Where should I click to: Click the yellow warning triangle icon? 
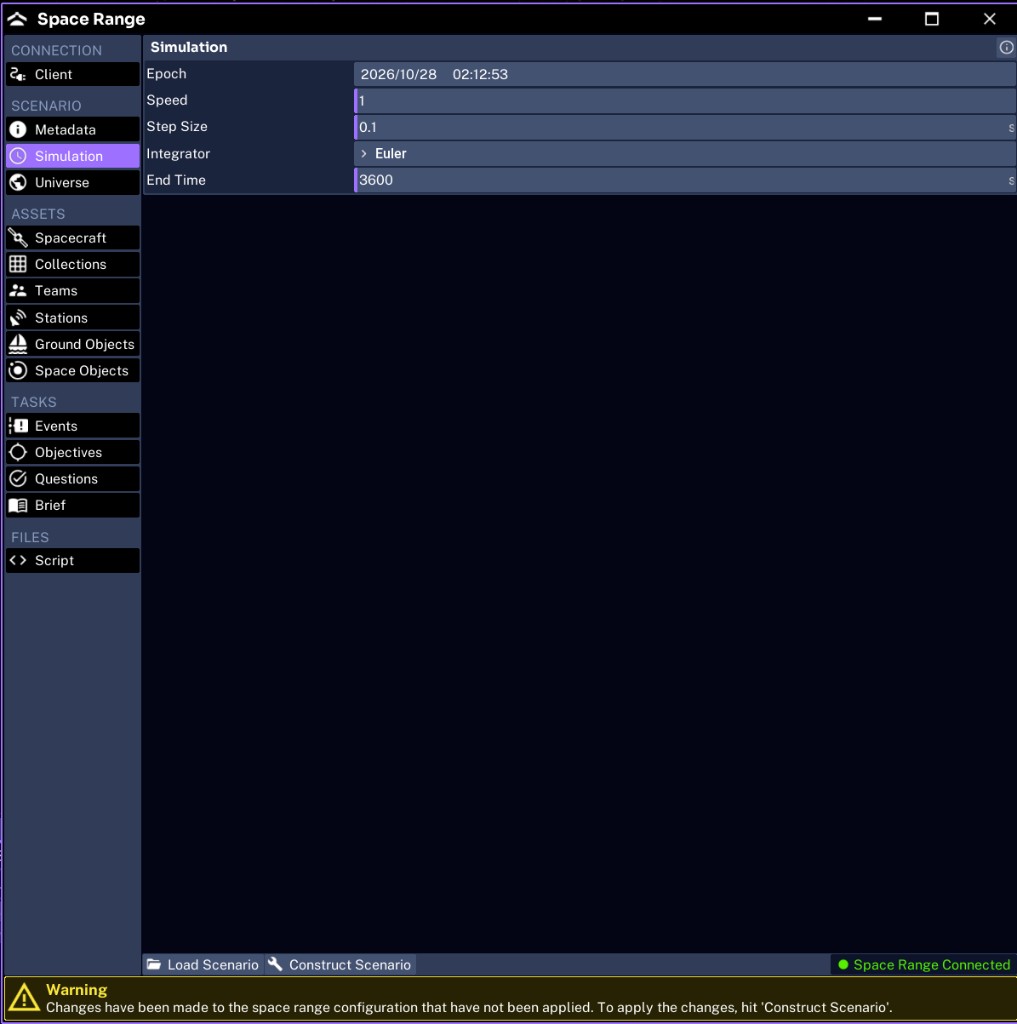24,997
